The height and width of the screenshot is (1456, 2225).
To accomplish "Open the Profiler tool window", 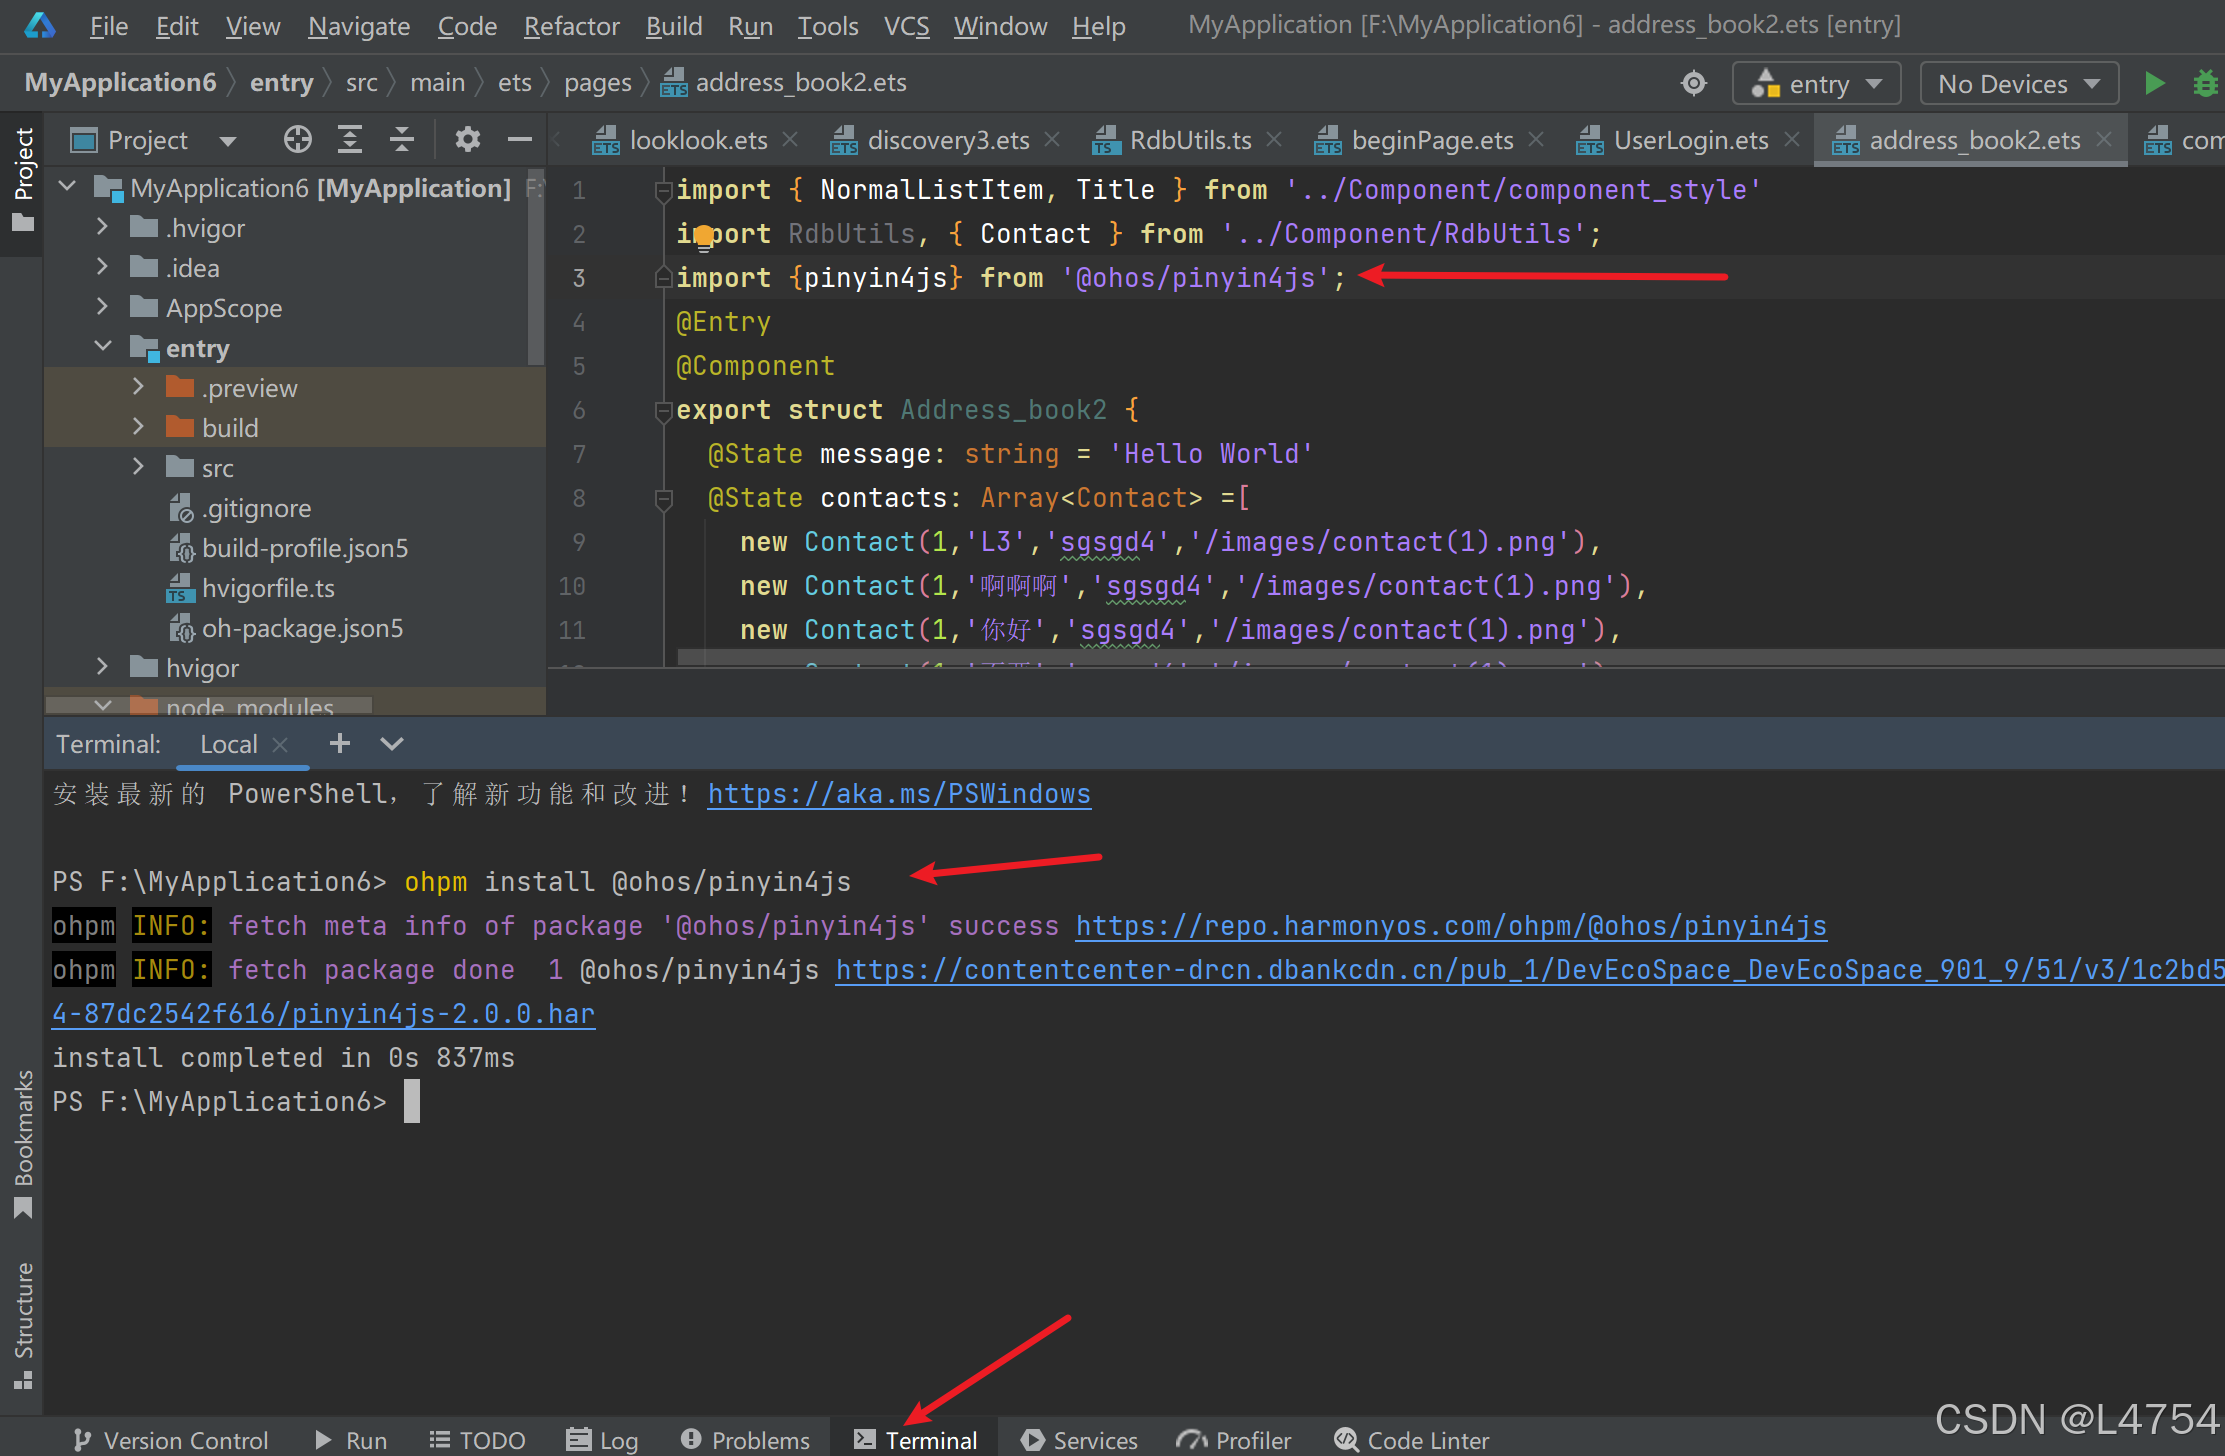I will point(1233,1440).
